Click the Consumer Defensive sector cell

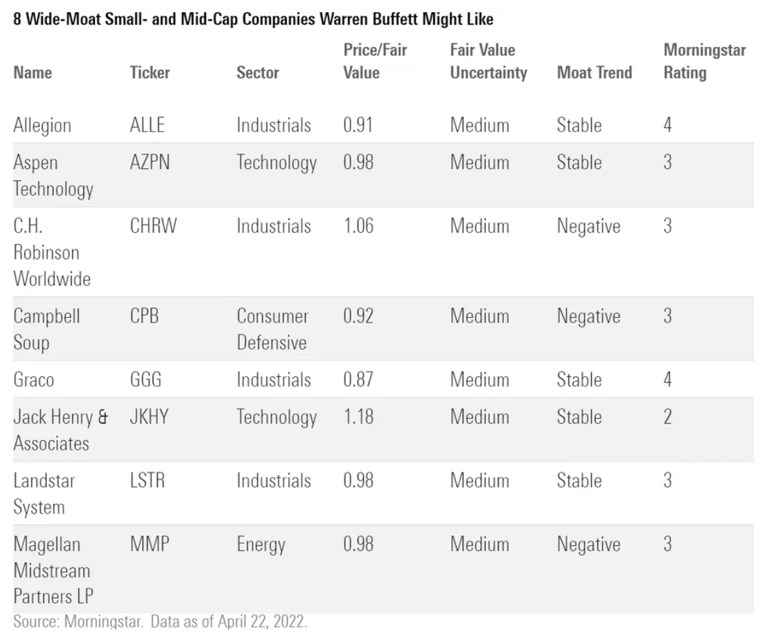[273, 329]
